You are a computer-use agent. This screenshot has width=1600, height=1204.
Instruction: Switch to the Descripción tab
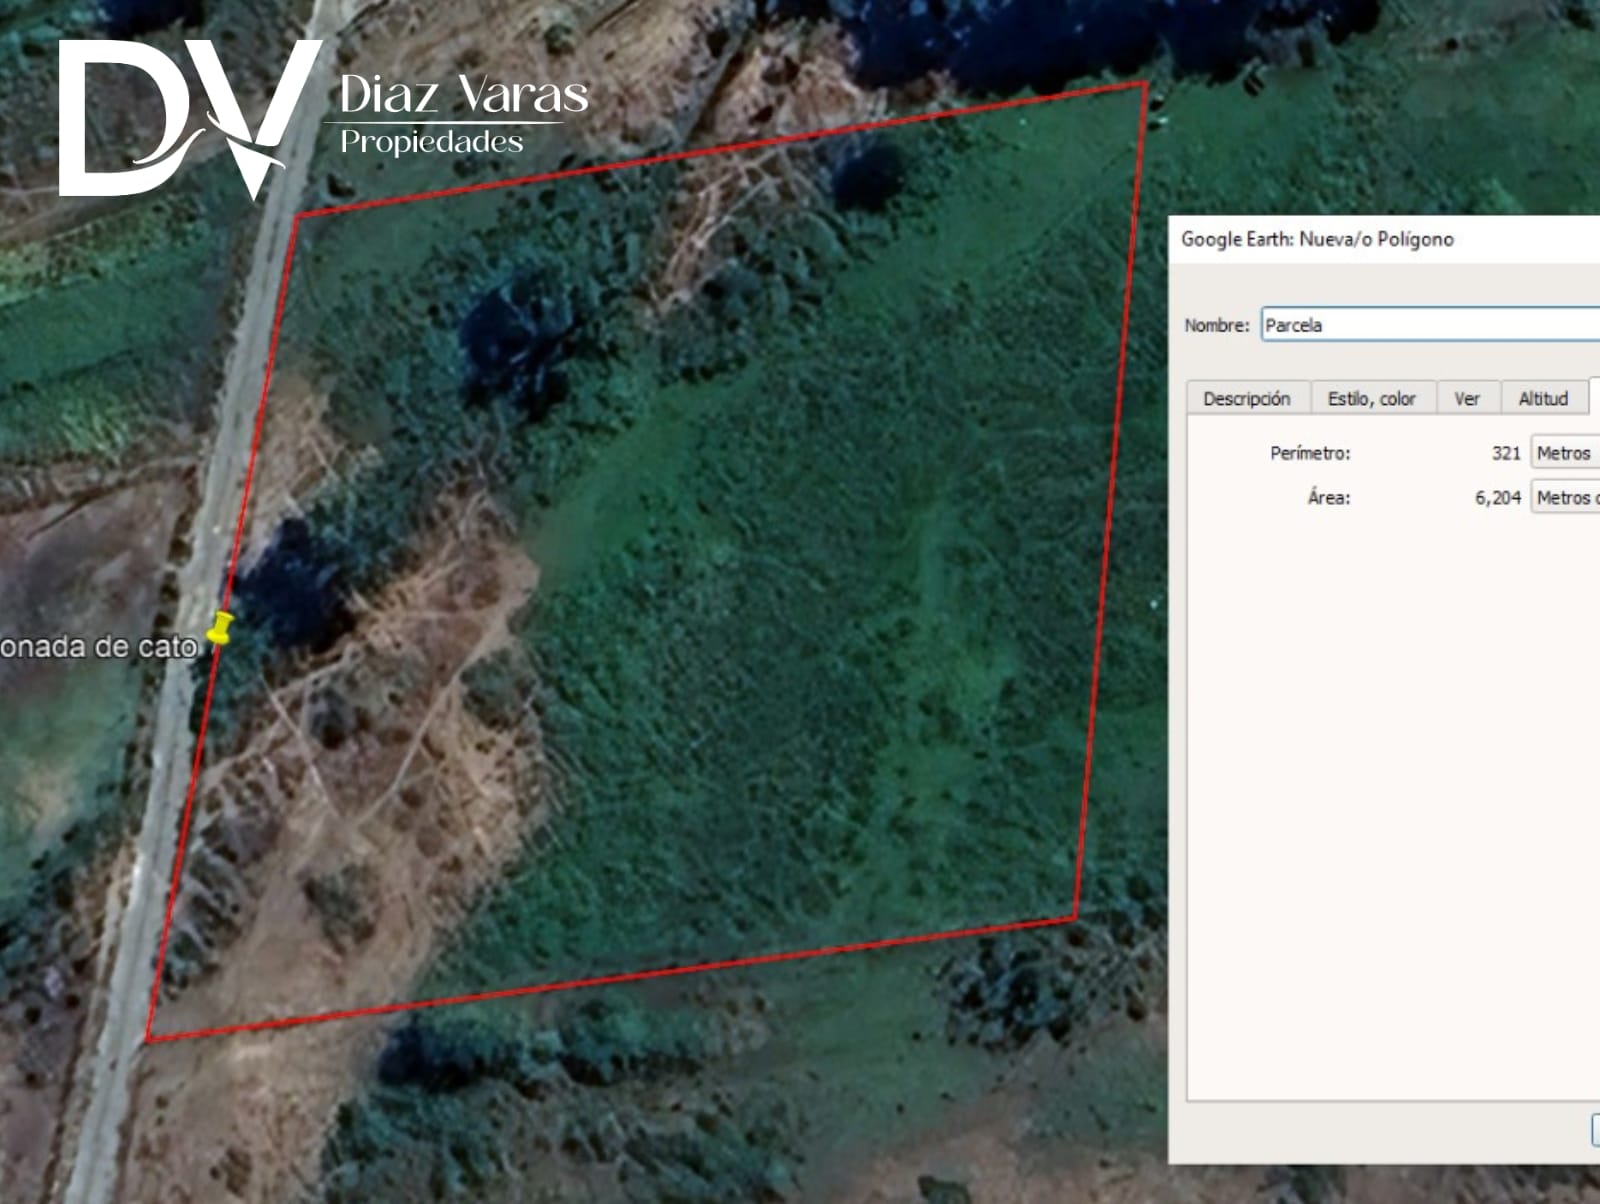coord(1246,398)
